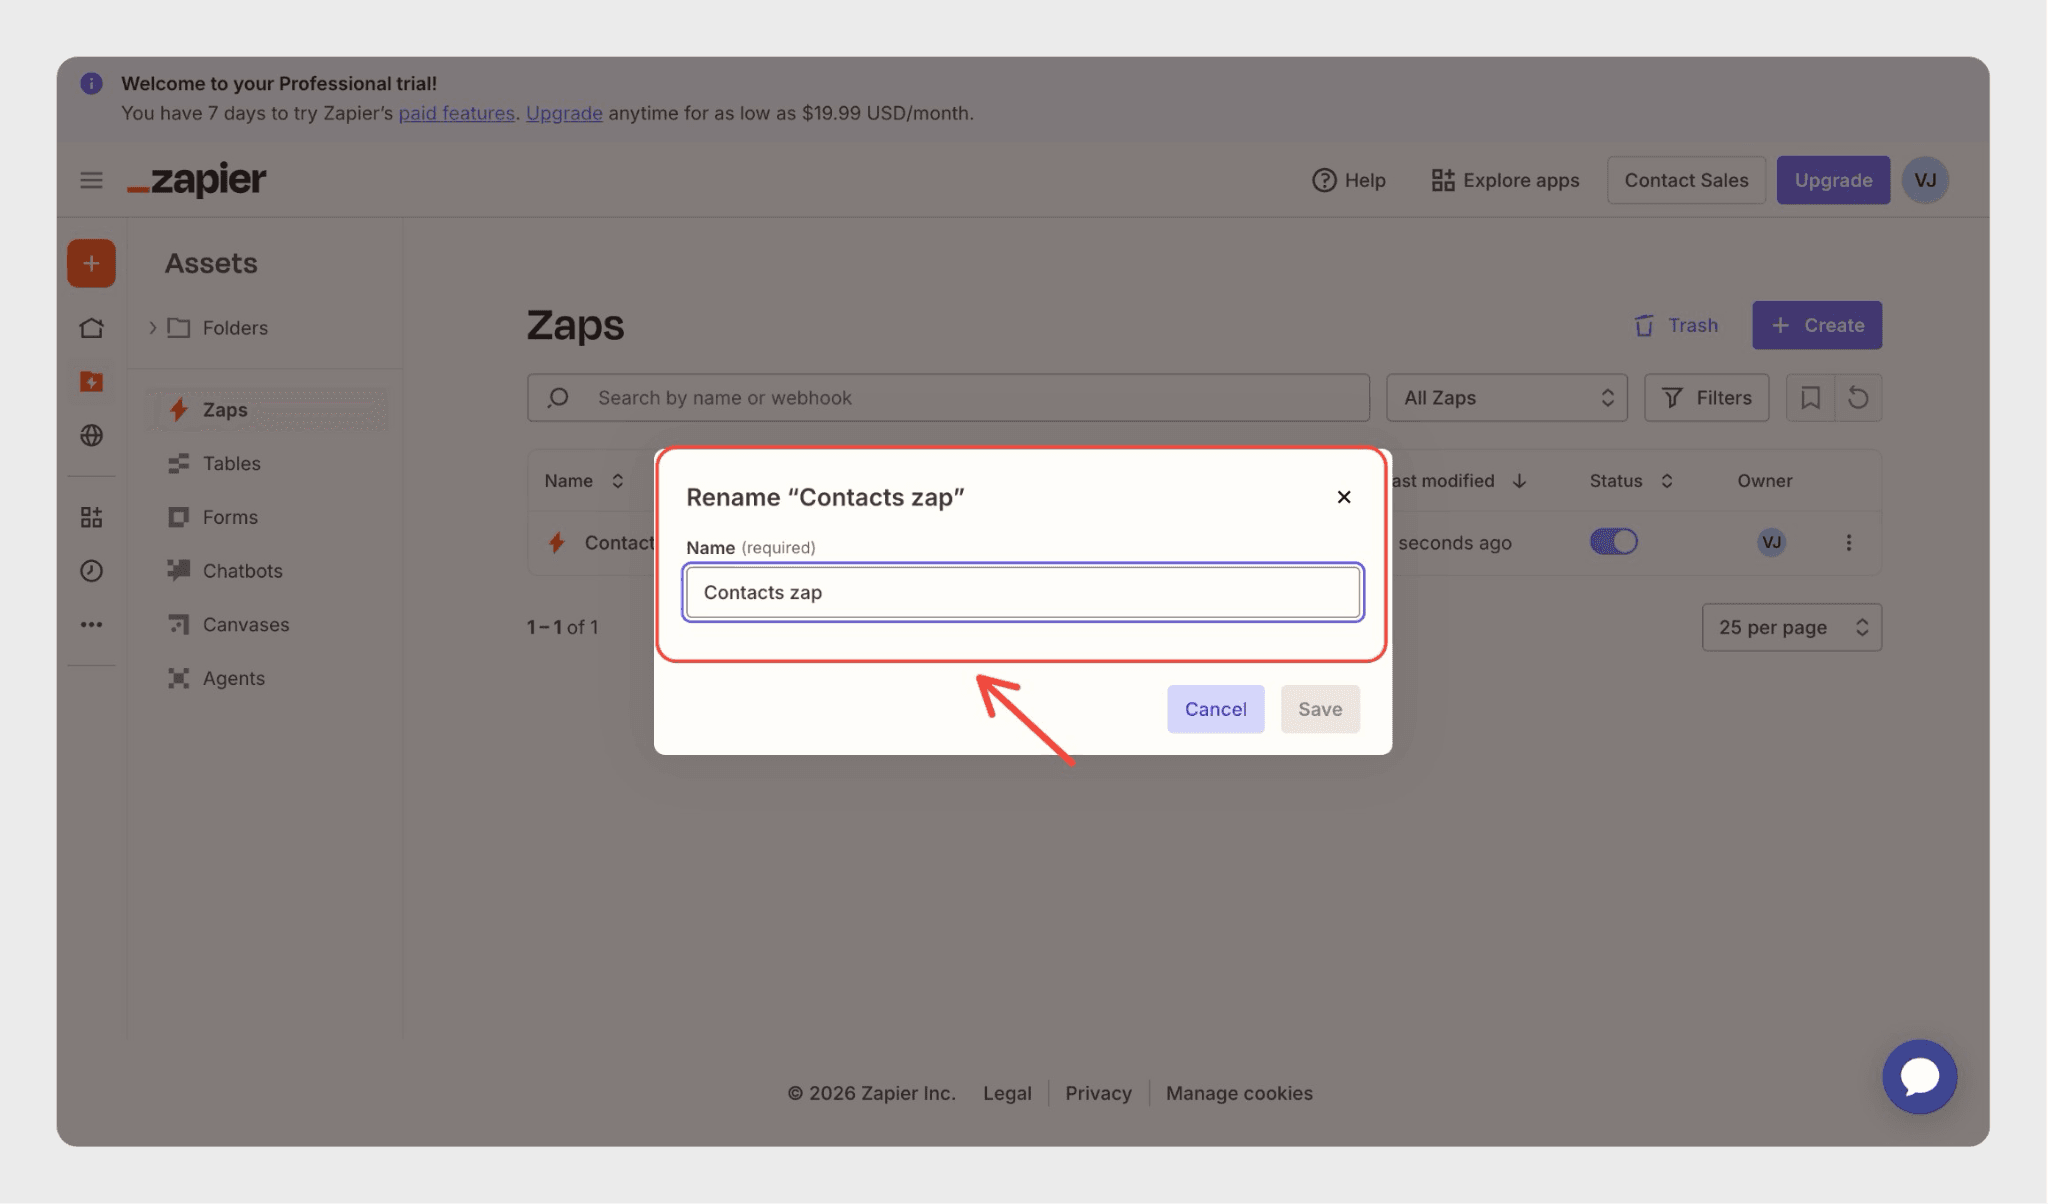The width and height of the screenshot is (2048, 1204).
Task: Open the All Zaps dropdown
Action: [1506, 398]
